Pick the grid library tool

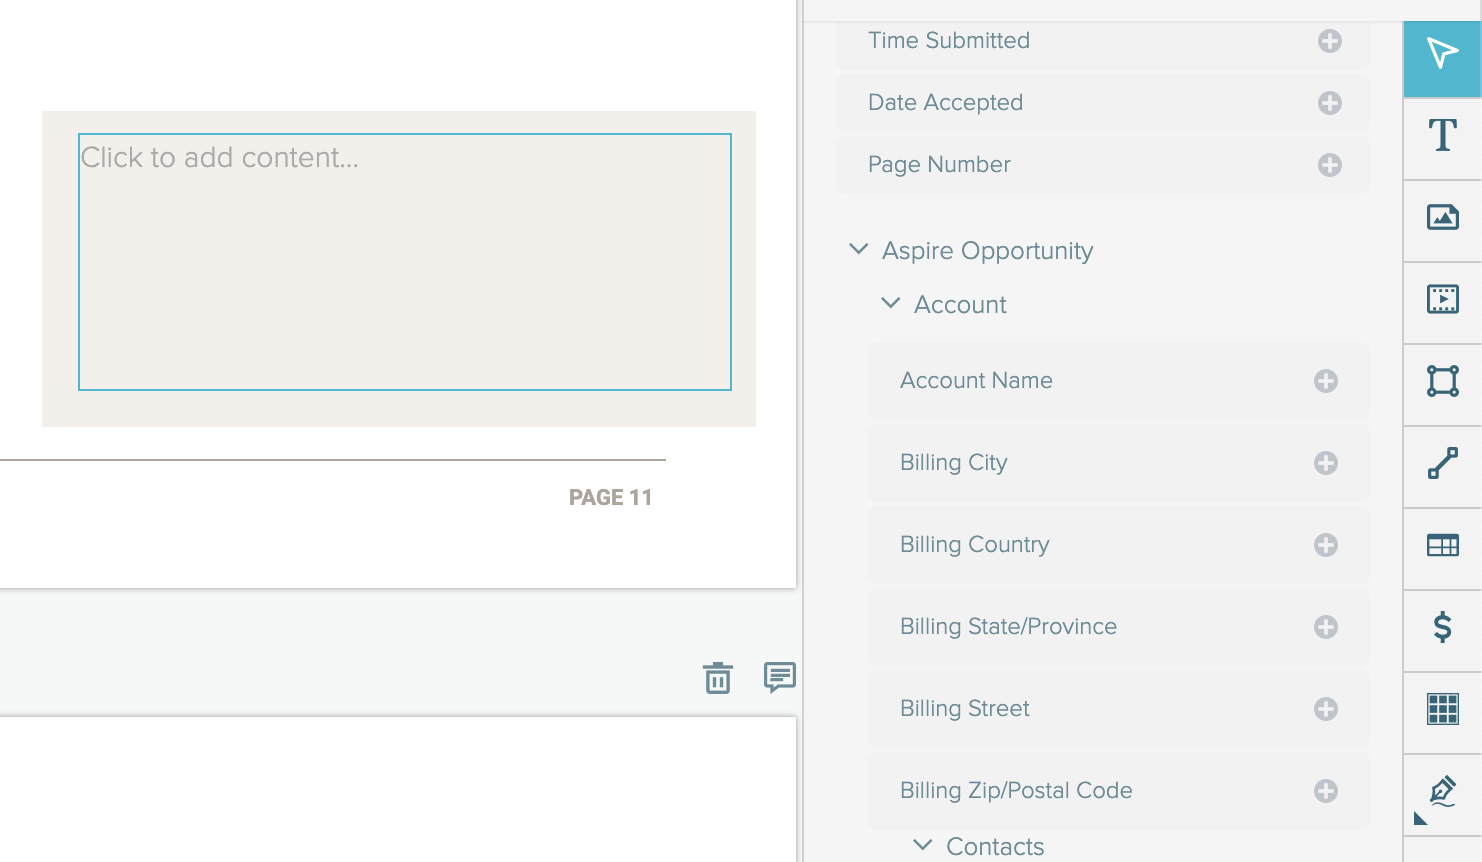coord(1442,709)
